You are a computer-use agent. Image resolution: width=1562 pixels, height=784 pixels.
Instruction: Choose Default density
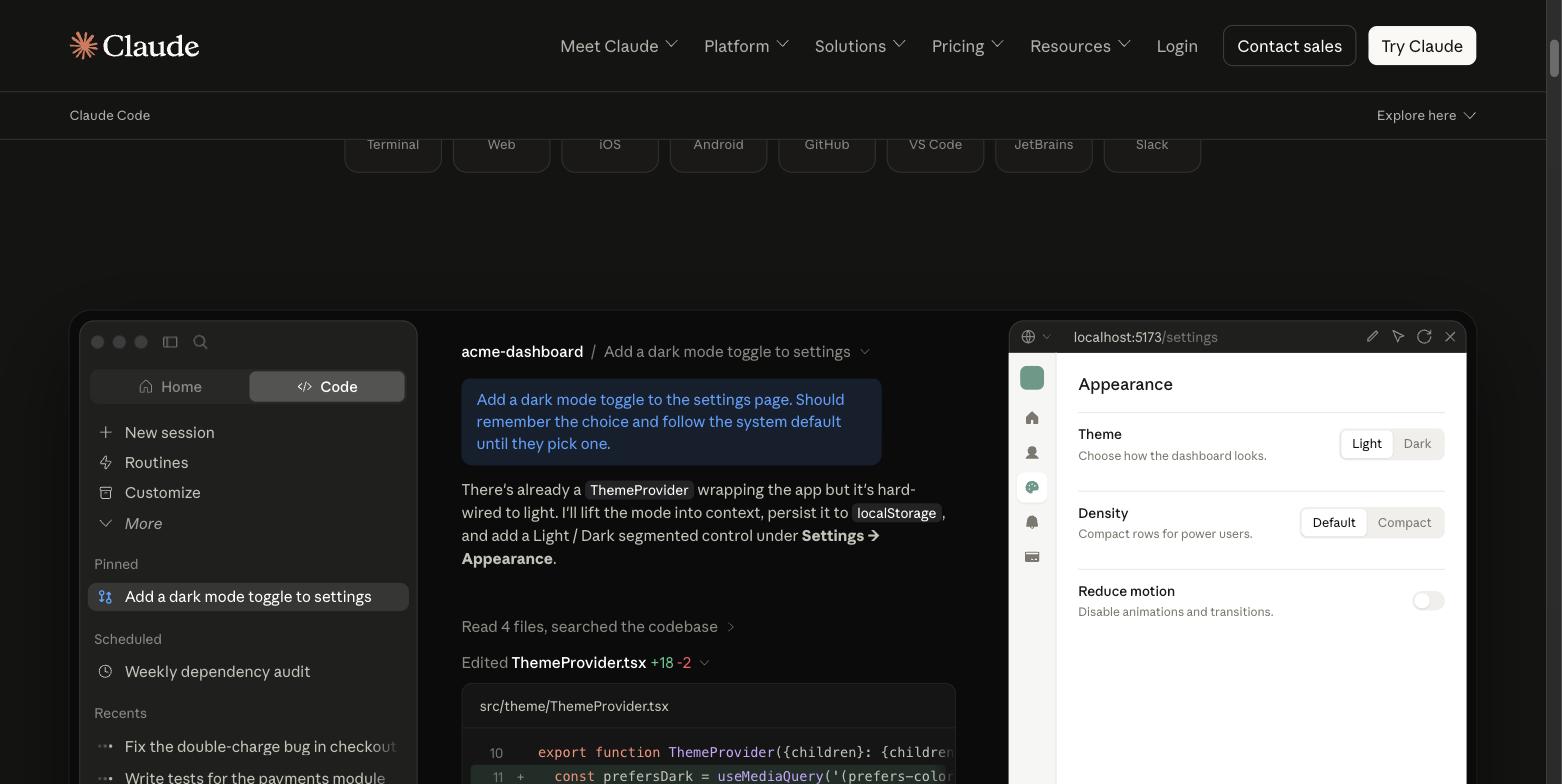[1334, 523]
